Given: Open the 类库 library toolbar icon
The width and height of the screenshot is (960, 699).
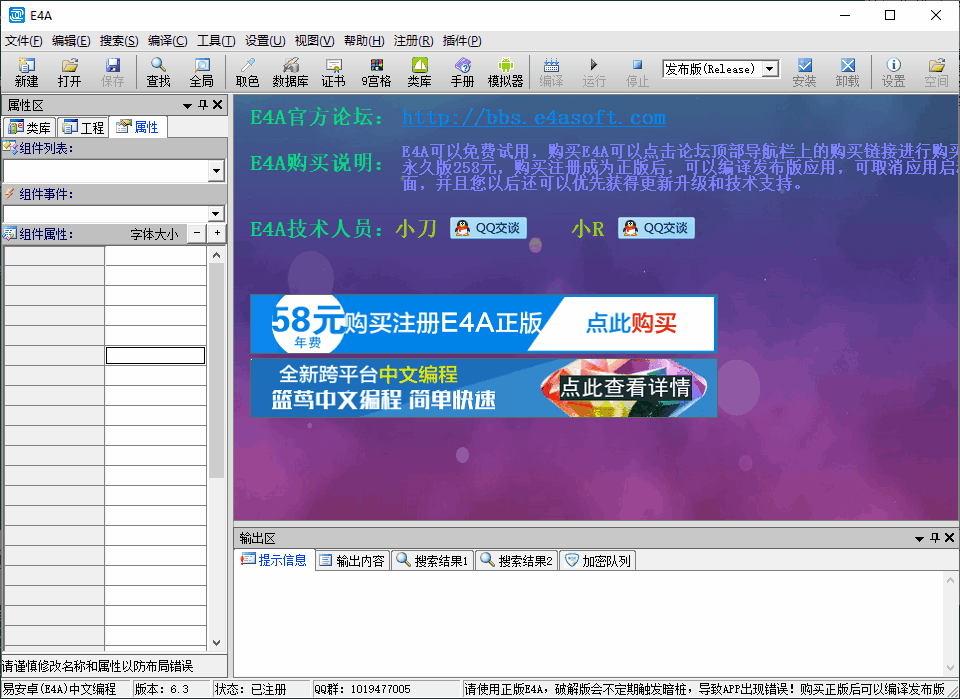Looking at the screenshot, I should click(419, 72).
